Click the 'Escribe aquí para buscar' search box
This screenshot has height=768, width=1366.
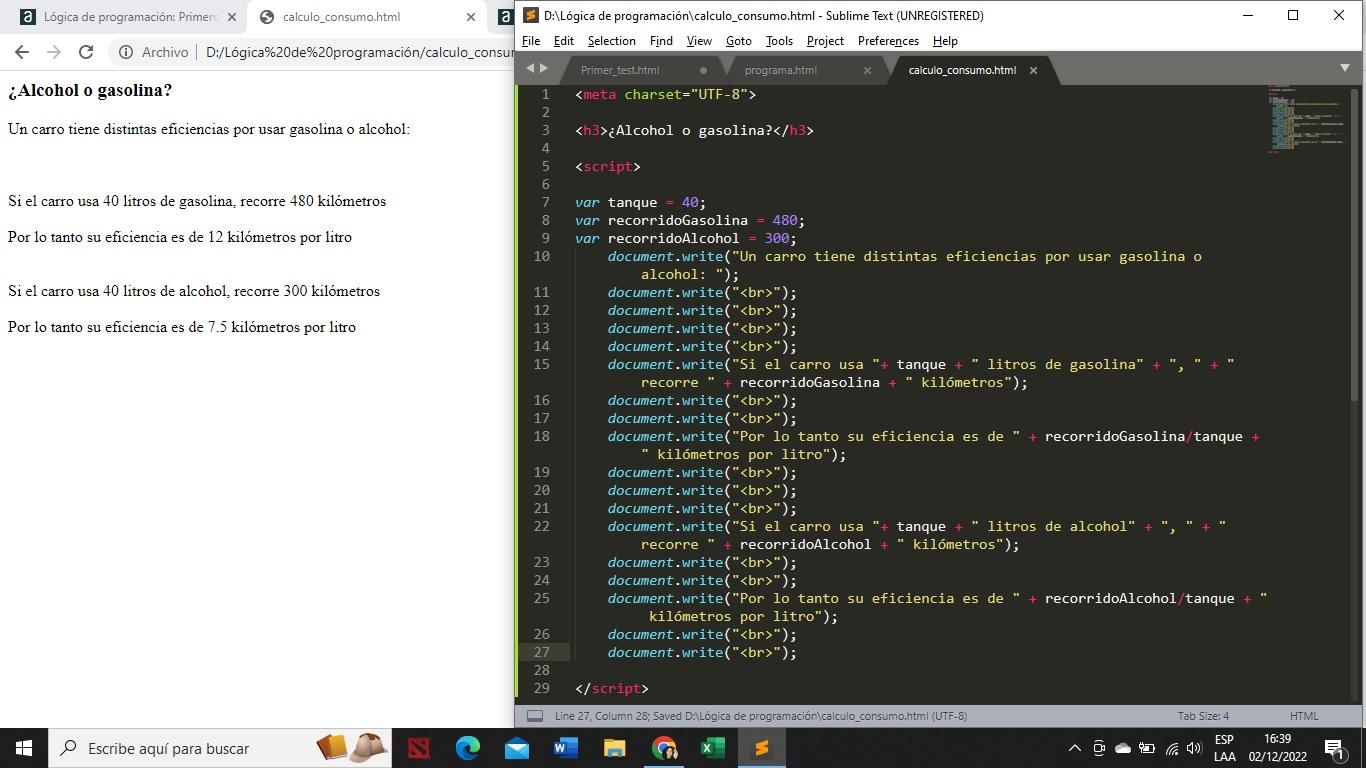220,748
